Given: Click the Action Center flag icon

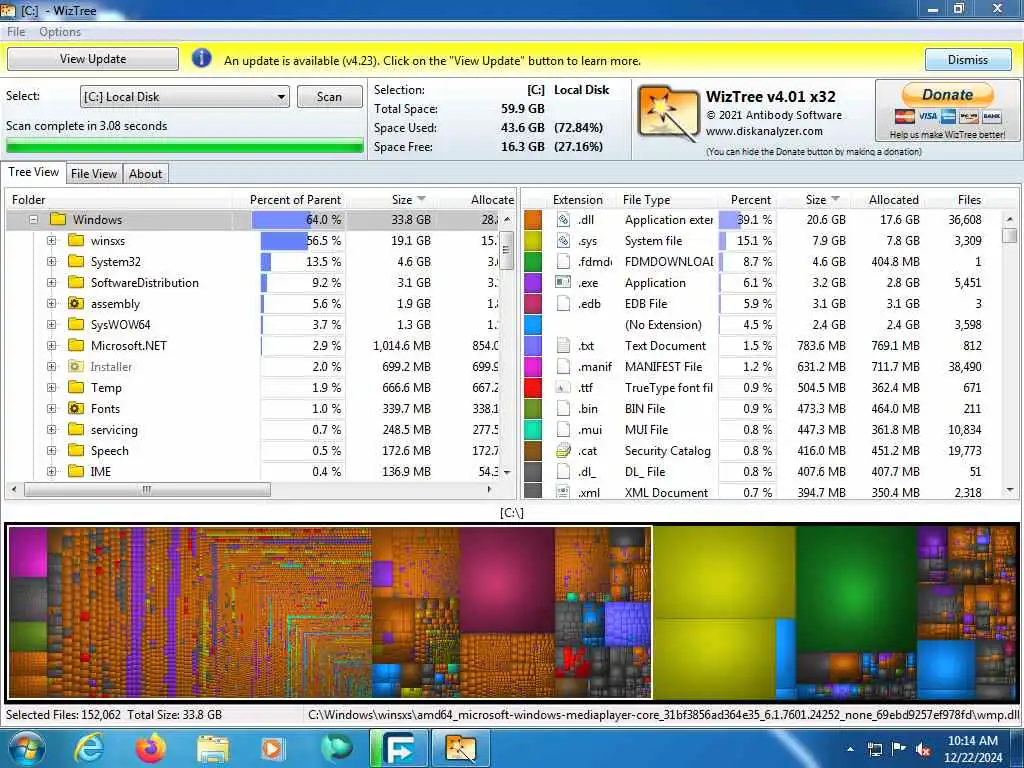Looking at the screenshot, I should pyautogui.click(x=899, y=748).
